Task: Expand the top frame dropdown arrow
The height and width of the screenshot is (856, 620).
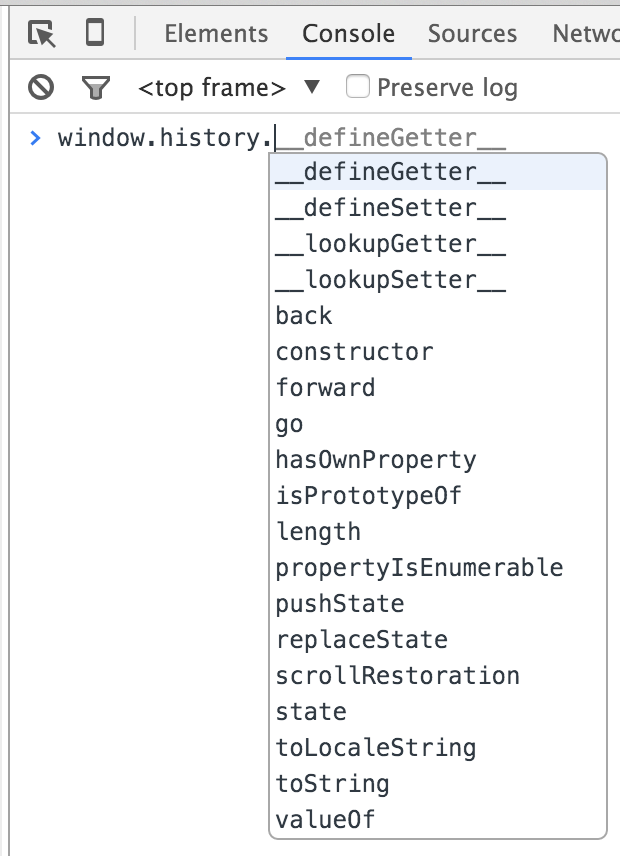Action: click(312, 87)
